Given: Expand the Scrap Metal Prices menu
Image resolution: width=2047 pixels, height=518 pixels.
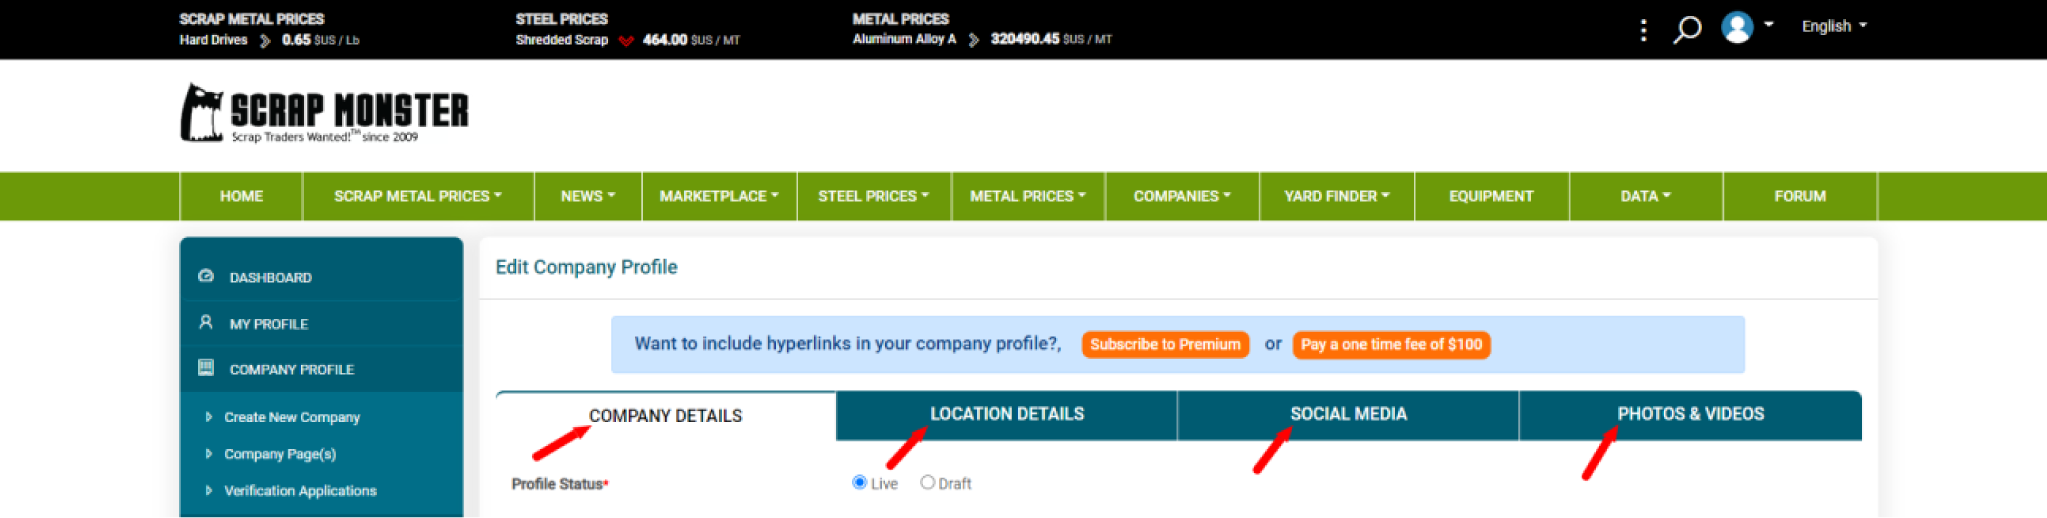Looking at the screenshot, I should click(417, 196).
